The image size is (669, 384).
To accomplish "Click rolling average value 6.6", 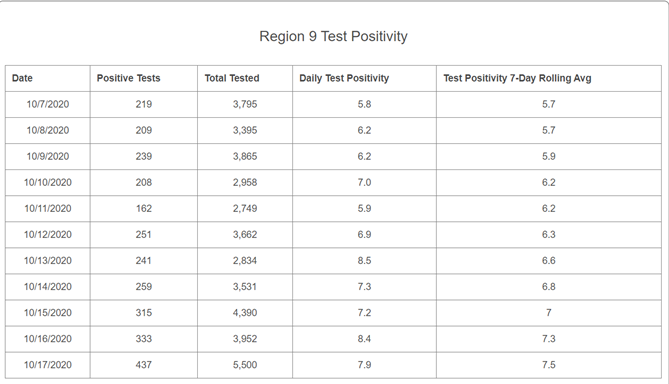I will click(549, 261).
